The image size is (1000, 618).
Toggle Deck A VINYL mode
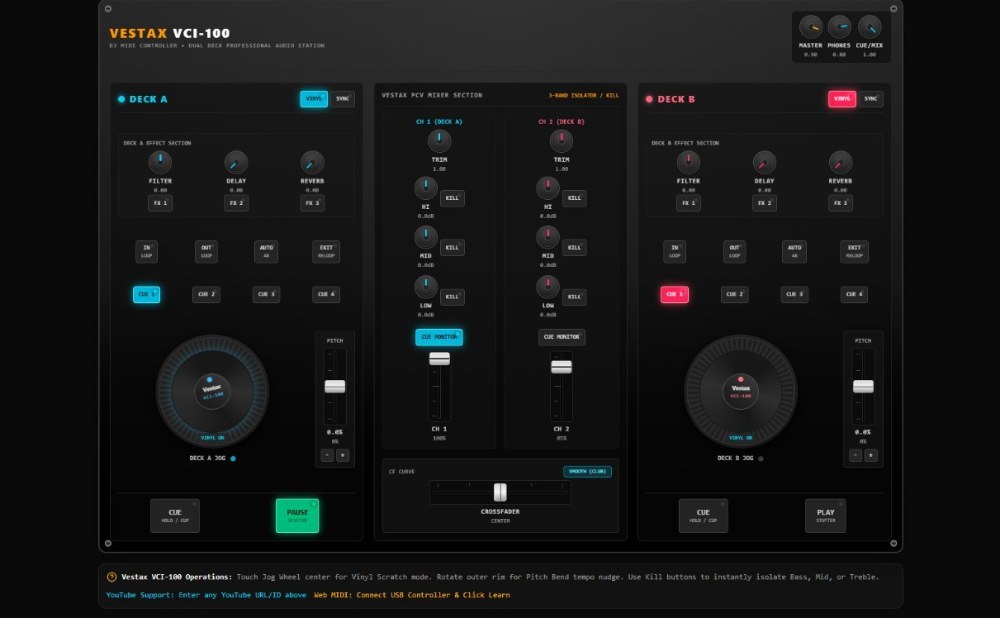(x=314, y=99)
